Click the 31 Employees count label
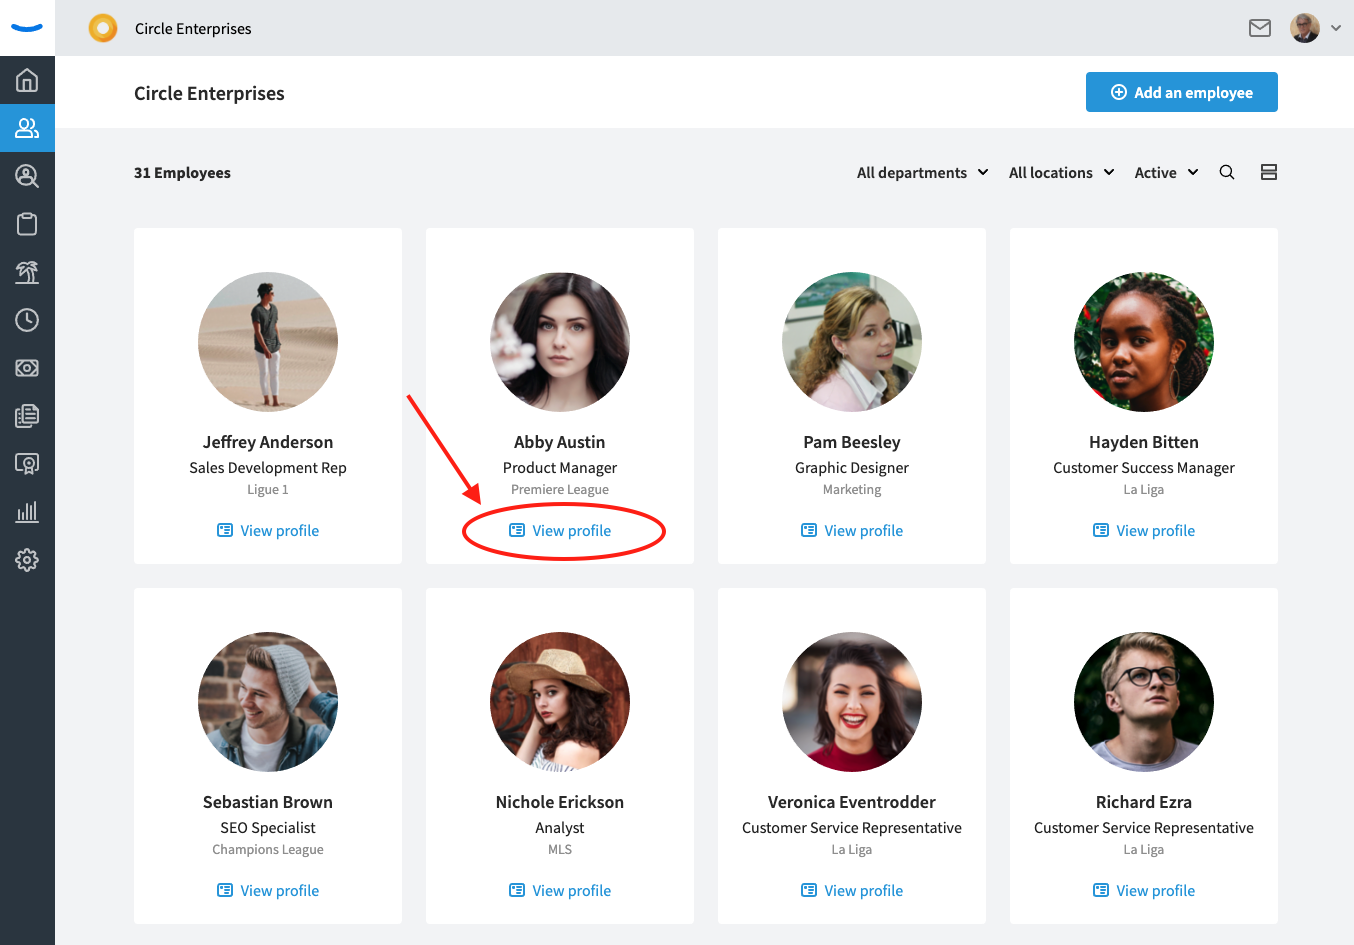1354x945 pixels. point(182,173)
